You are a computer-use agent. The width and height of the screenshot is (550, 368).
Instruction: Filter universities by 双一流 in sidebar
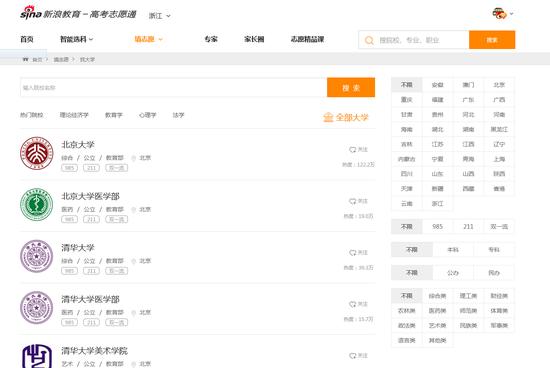click(499, 227)
